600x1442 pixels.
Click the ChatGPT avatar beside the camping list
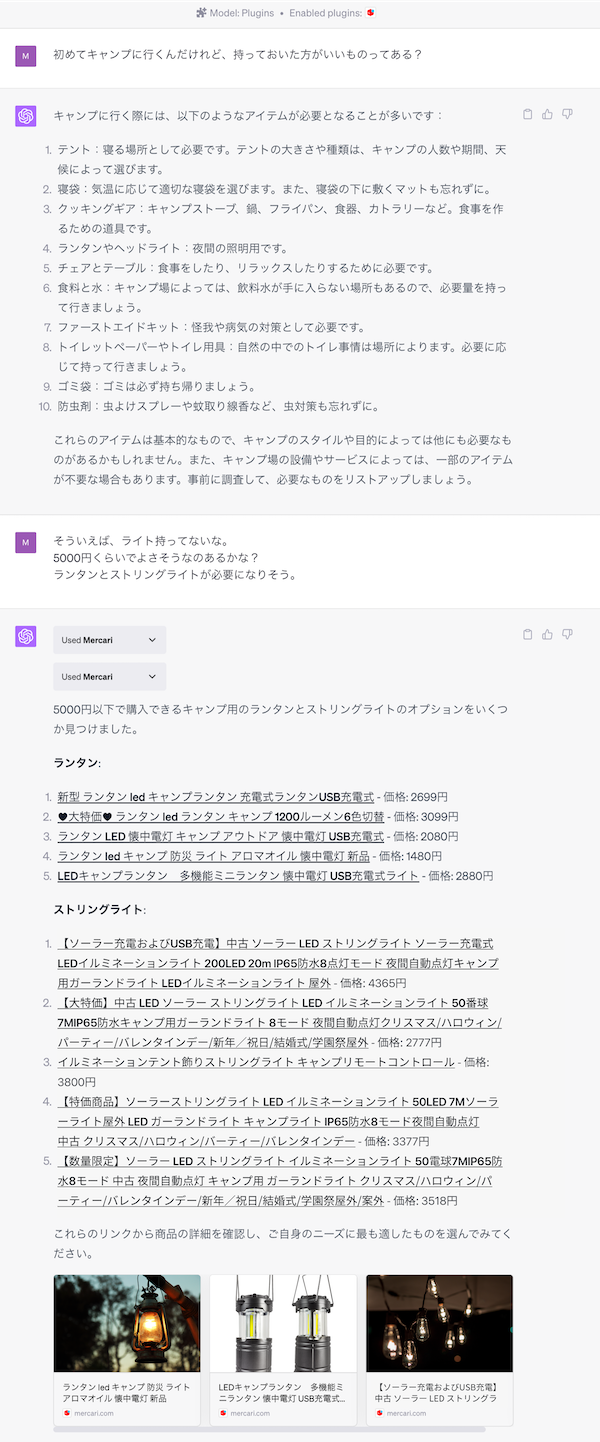tap(26, 116)
